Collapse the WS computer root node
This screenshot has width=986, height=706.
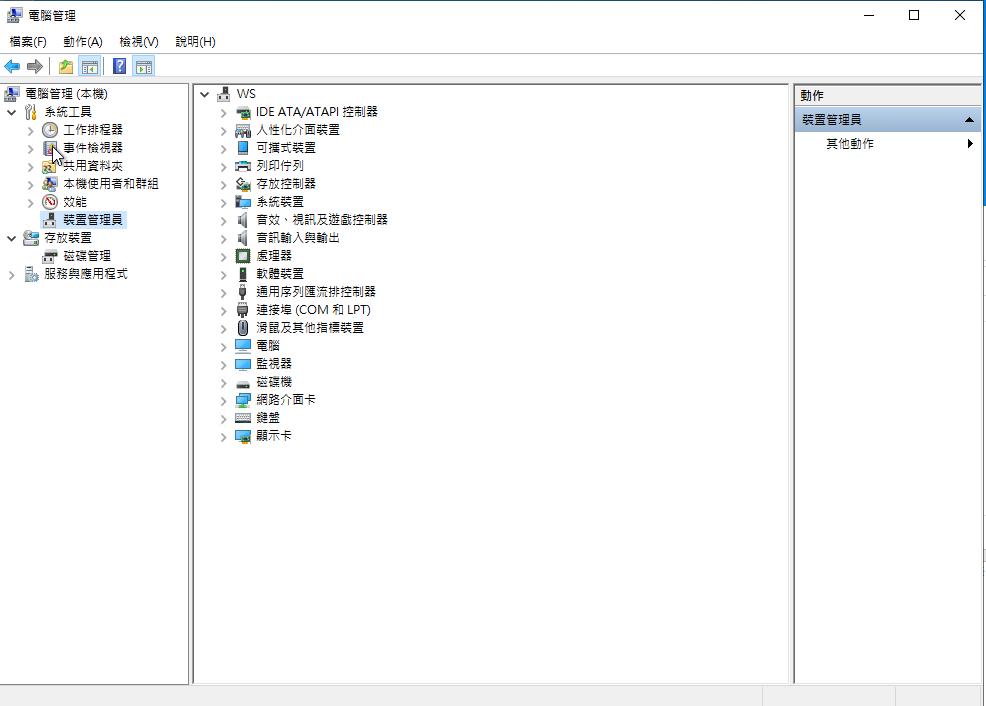[205, 94]
